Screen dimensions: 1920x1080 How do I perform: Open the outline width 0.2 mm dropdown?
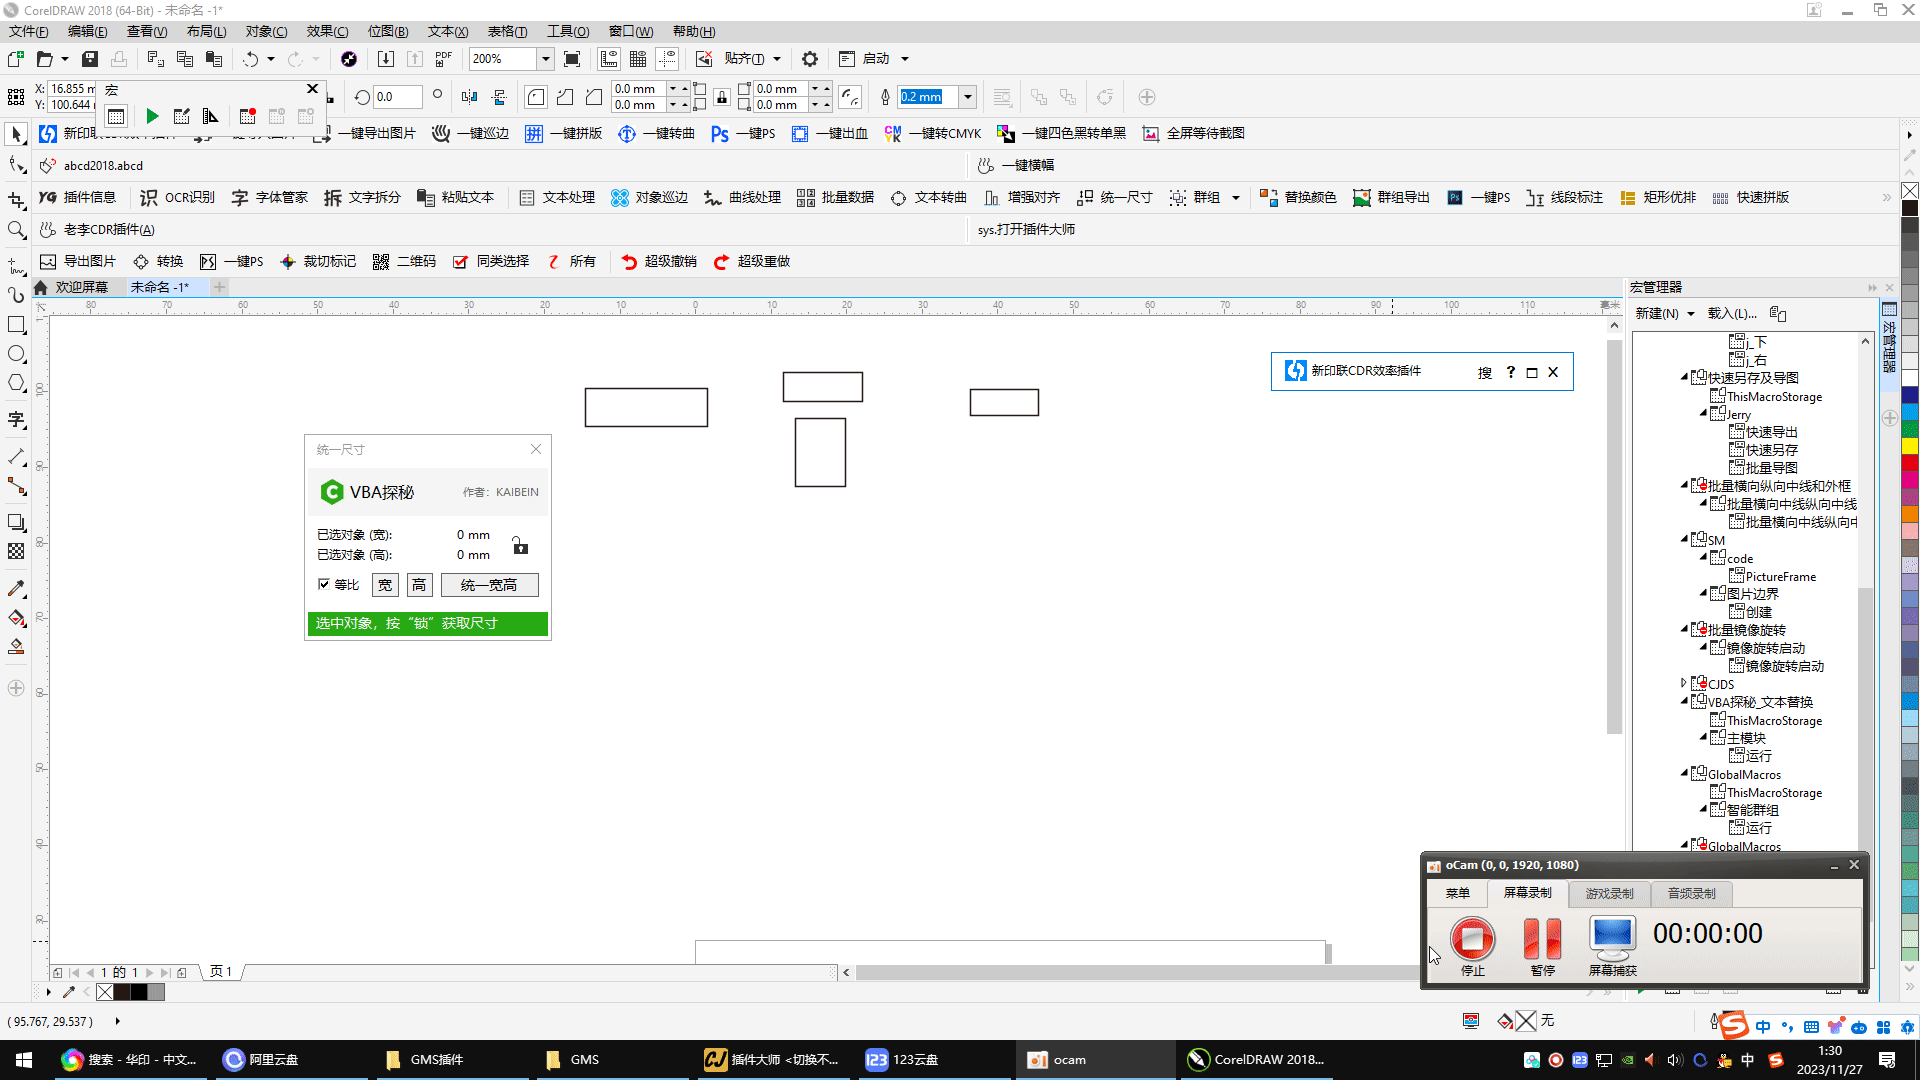click(x=967, y=97)
